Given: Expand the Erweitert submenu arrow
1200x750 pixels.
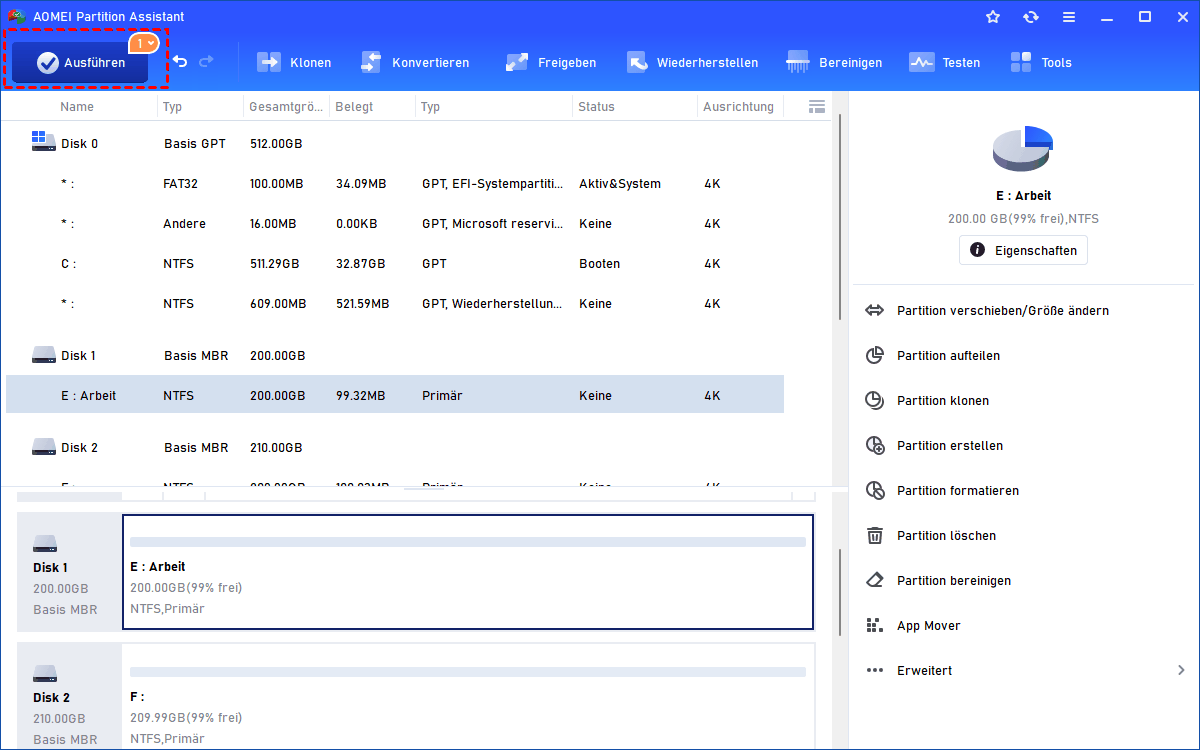Looking at the screenshot, I should [1181, 670].
